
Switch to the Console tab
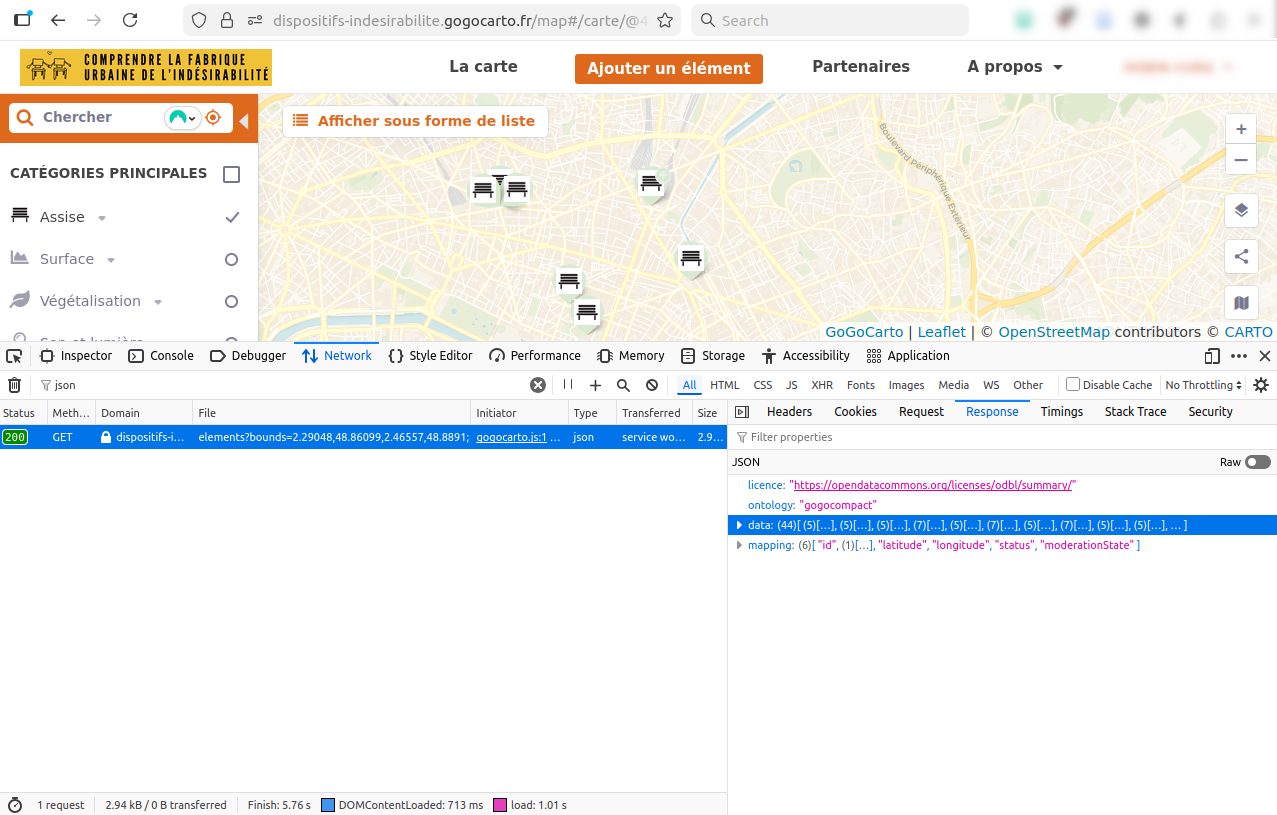click(x=161, y=356)
